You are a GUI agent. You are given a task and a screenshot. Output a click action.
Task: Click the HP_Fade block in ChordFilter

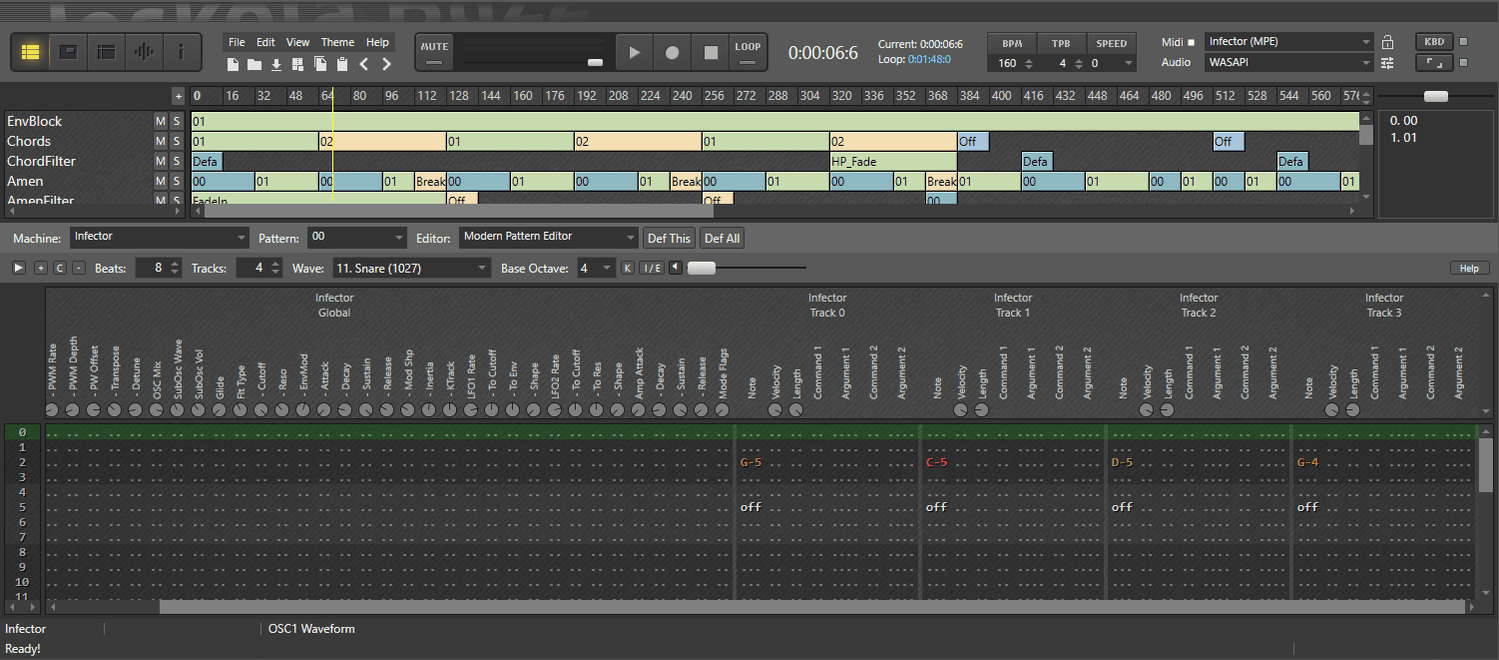point(893,161)
